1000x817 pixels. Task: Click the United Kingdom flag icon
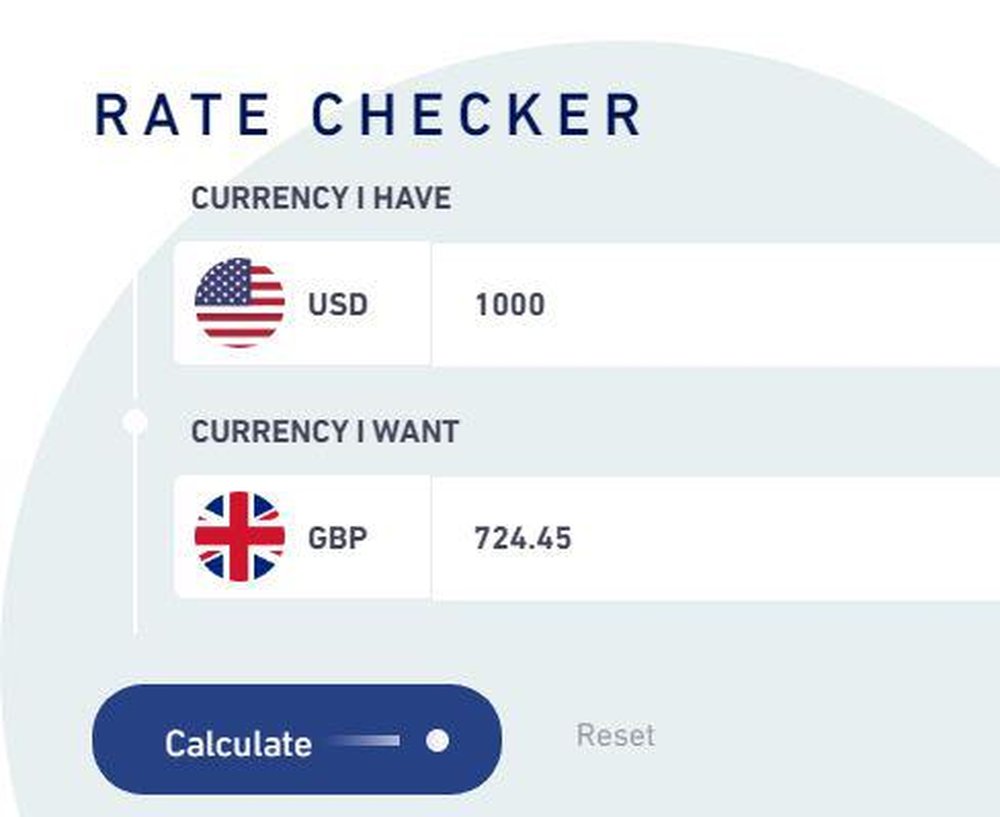point(239,537)
